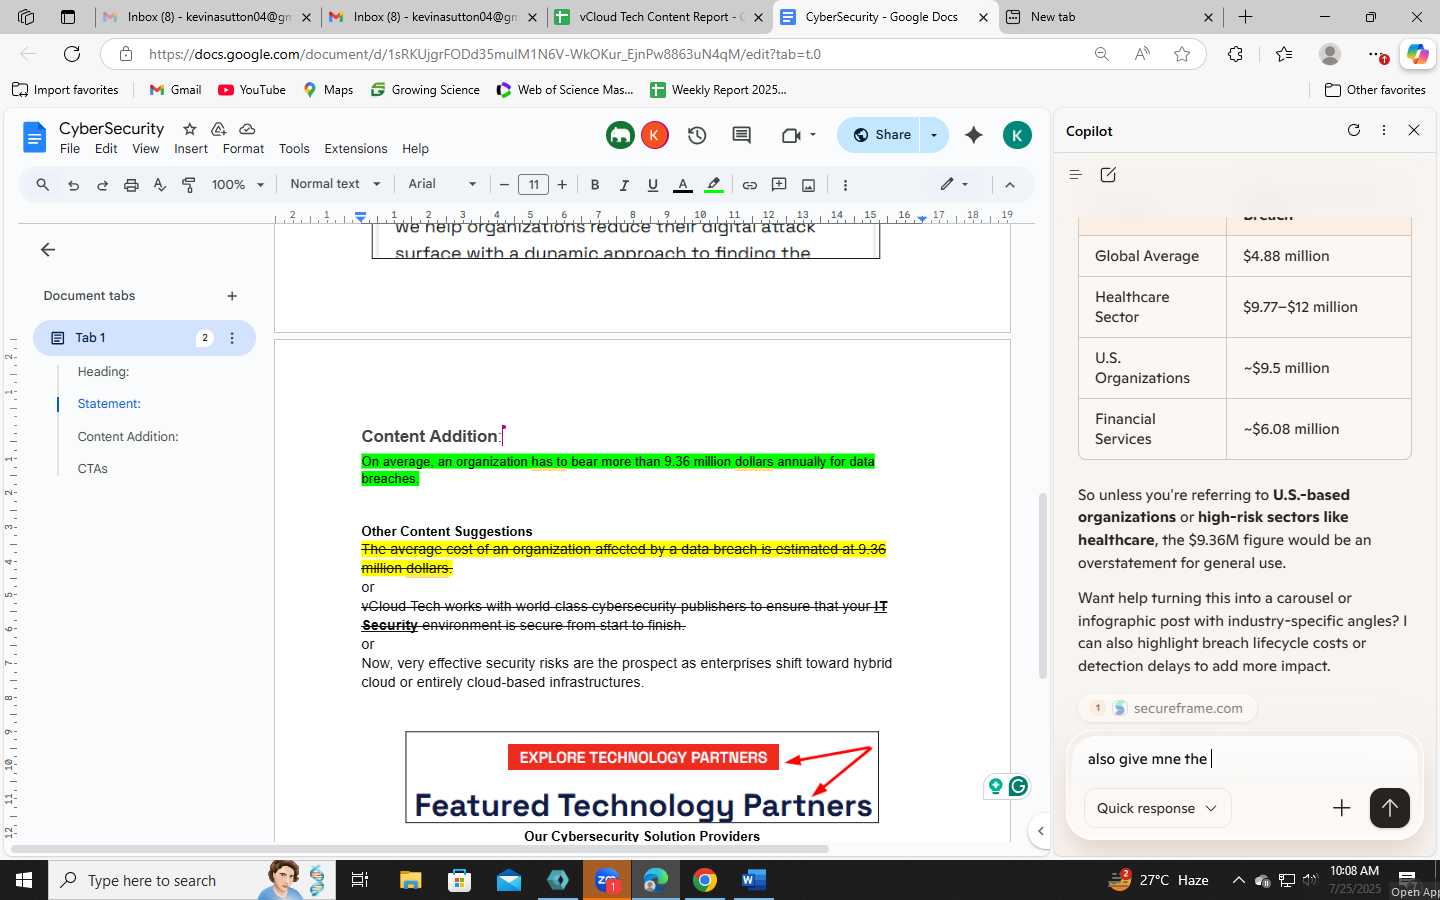Open more toolbar options
1440x900 pixels.
pyautogui.click(x=845, y=184)
